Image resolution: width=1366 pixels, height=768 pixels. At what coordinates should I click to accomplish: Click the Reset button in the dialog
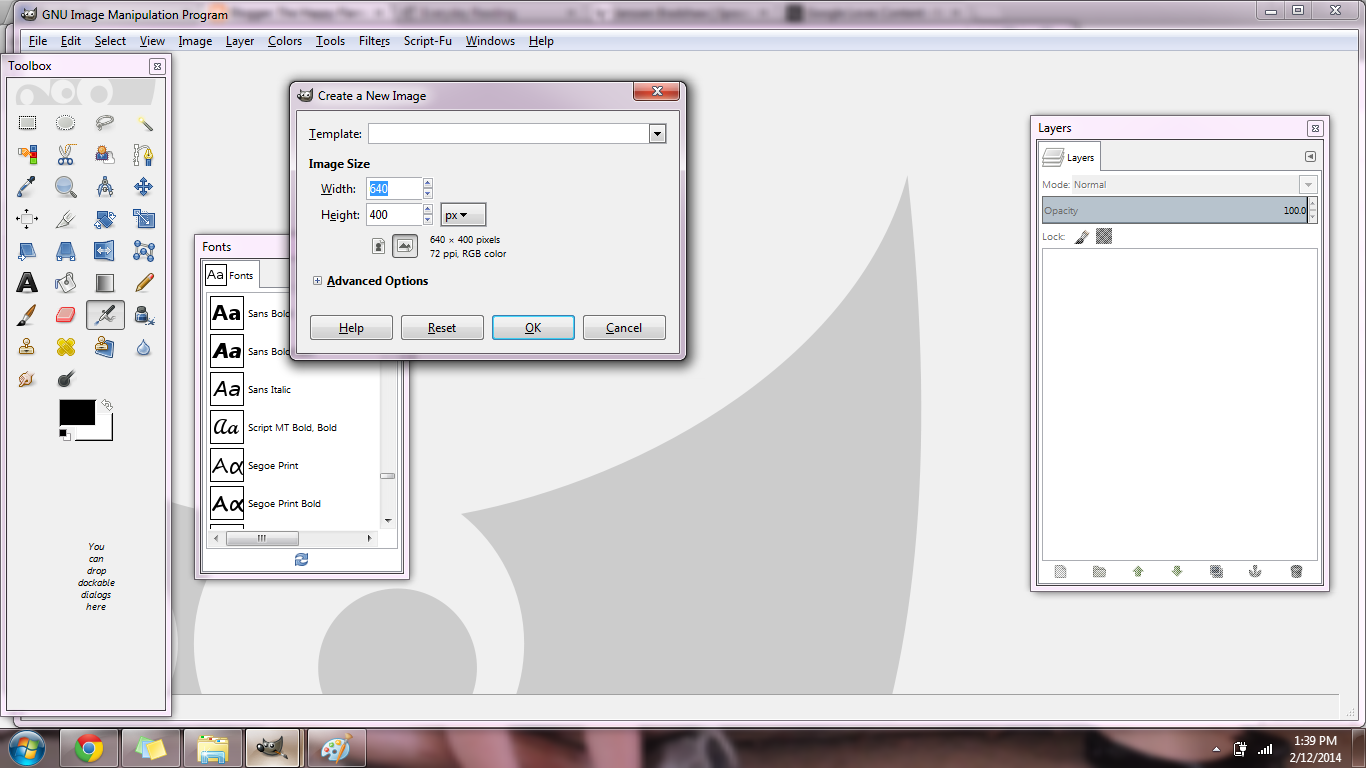click(x=442, y=328)
